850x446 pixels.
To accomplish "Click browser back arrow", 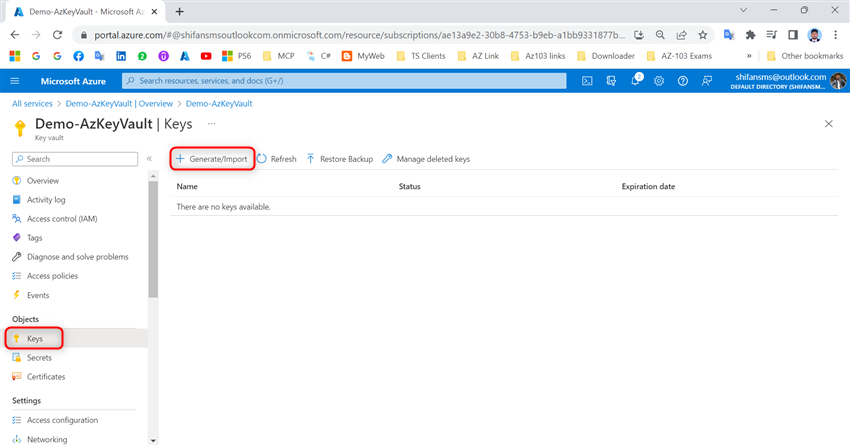I will coord(15,35).
